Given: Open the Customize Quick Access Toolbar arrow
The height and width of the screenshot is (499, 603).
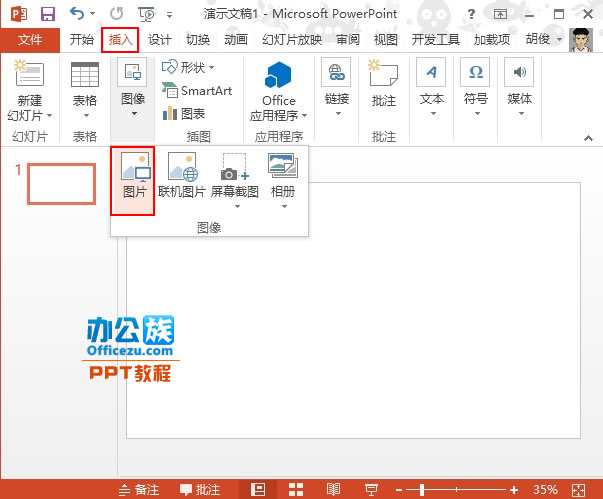Looking at the screenshot, I should point(169,15).
